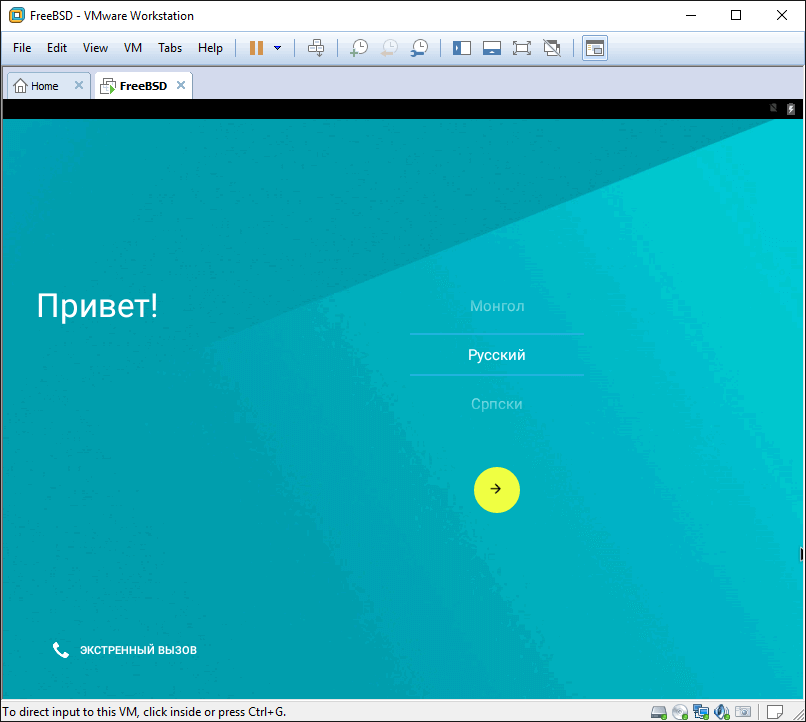Select Српски language in the list

click(x=497, y=404)
